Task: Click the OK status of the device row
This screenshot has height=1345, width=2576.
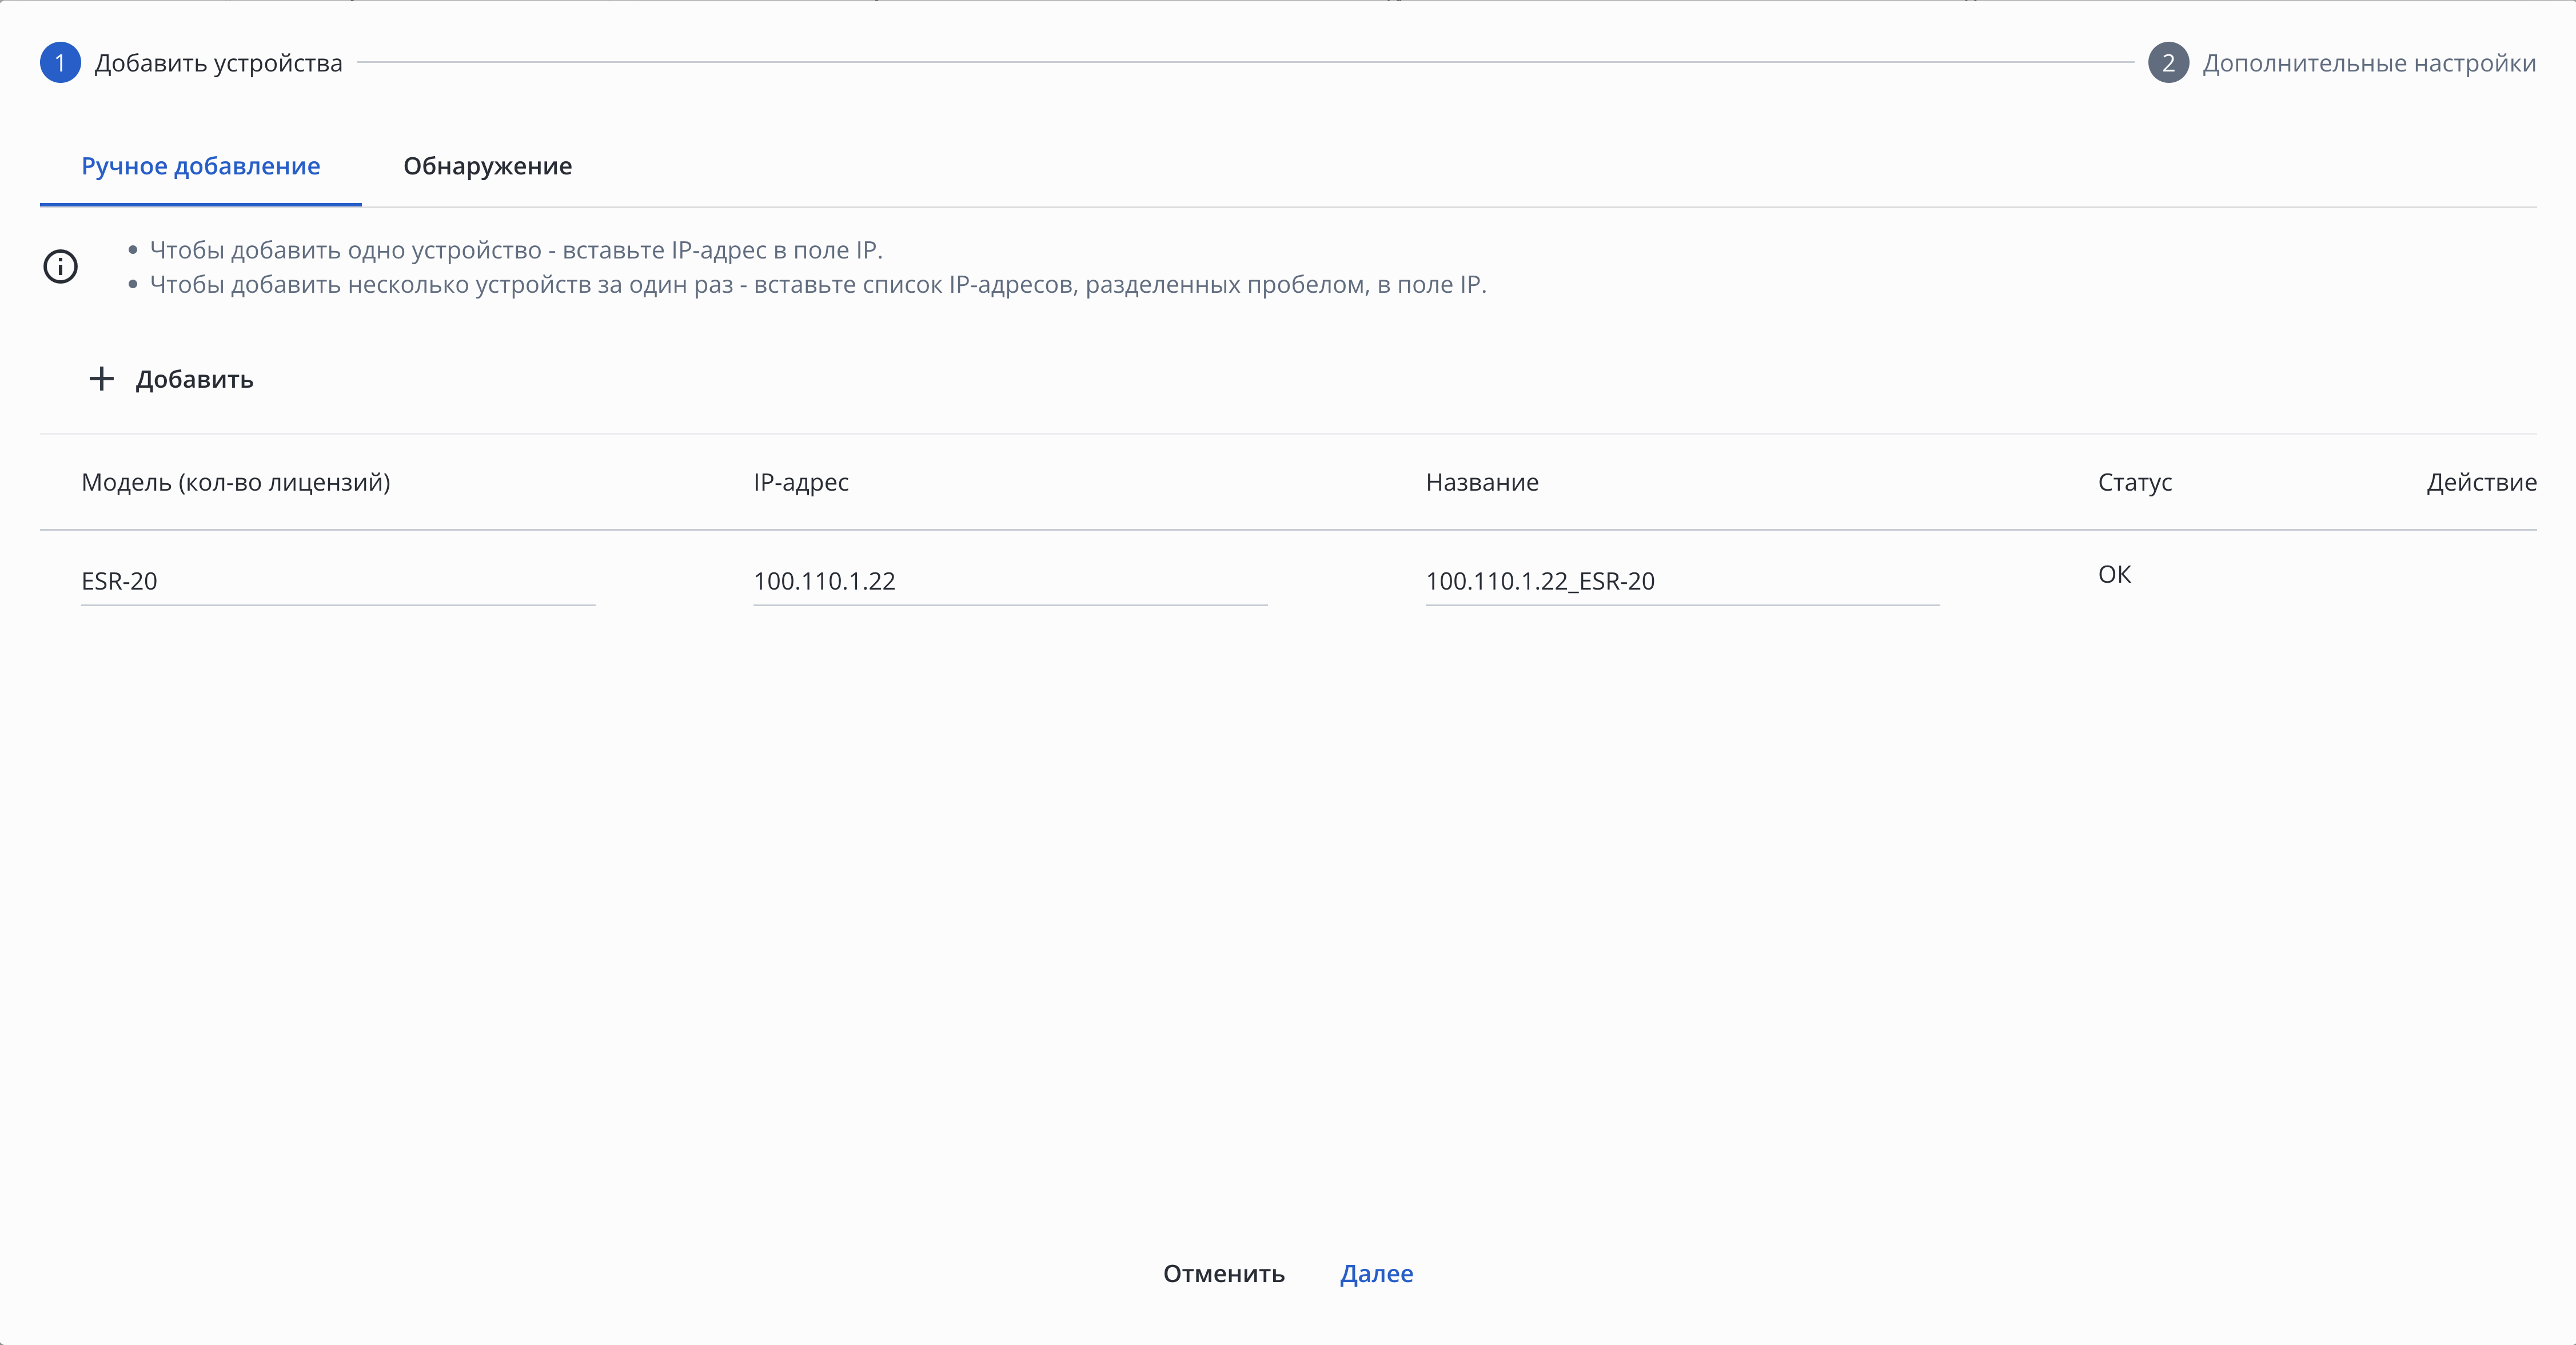Action: coord(2114,574)
